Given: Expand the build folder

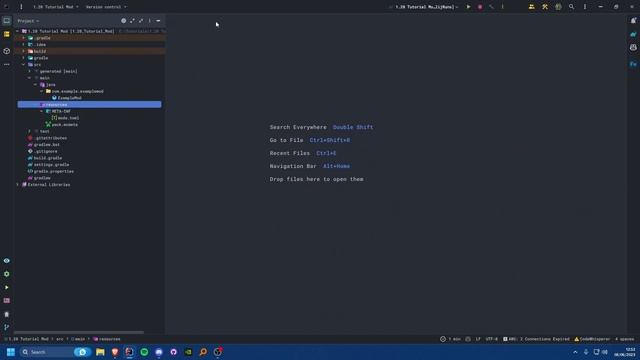Looking at the screenshot, I should (x=24, y=51).
